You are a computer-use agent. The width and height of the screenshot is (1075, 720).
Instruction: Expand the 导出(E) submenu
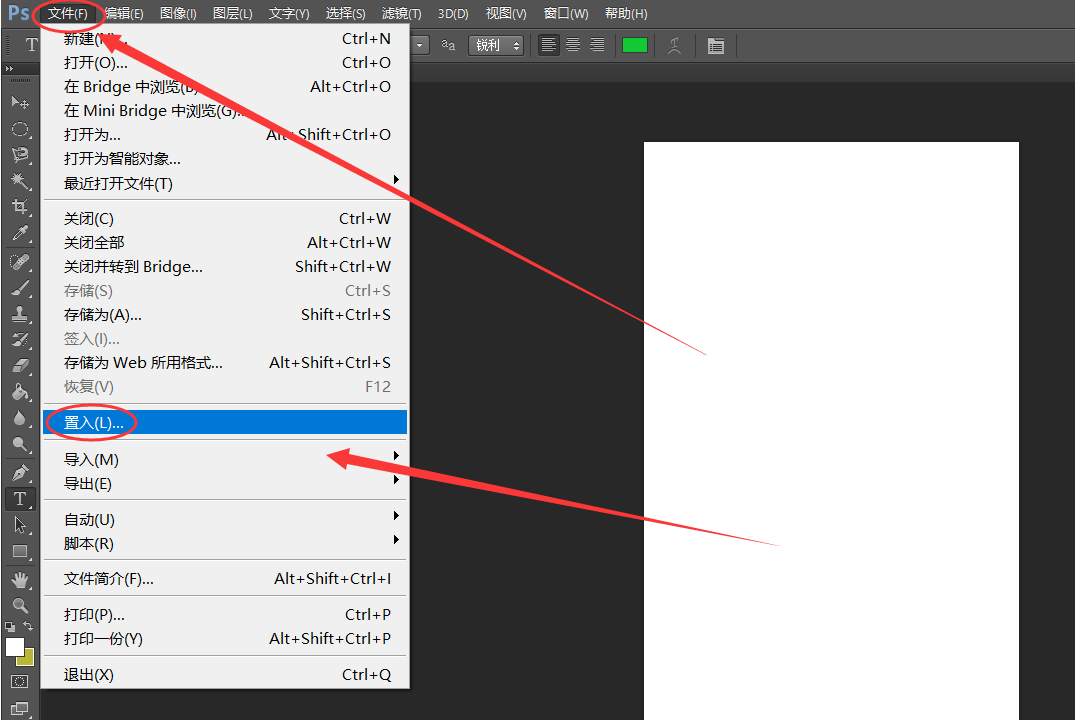[396, 480]
